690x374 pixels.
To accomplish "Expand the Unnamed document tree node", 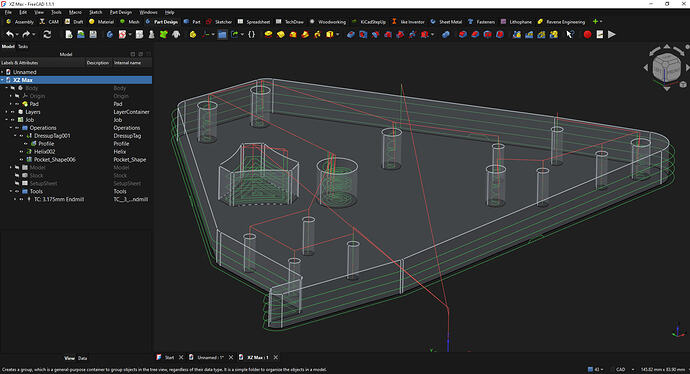I will pos(3,72).
